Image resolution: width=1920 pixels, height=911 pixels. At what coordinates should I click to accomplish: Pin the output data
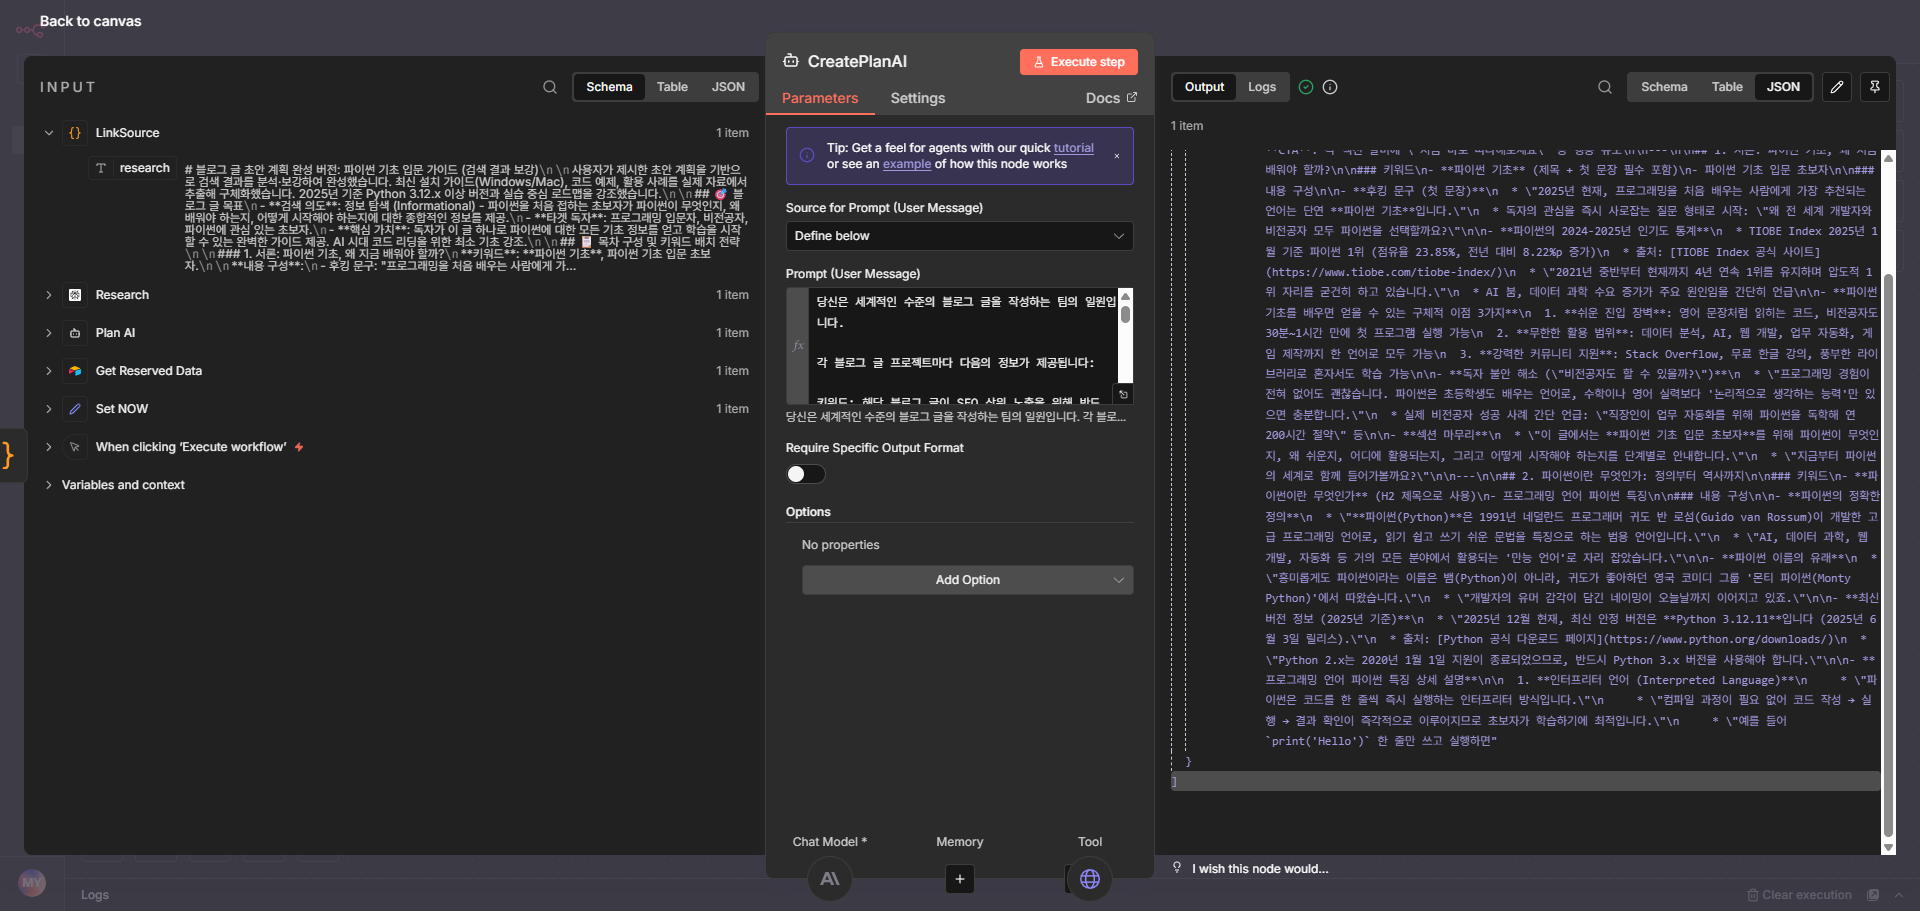1875,87
